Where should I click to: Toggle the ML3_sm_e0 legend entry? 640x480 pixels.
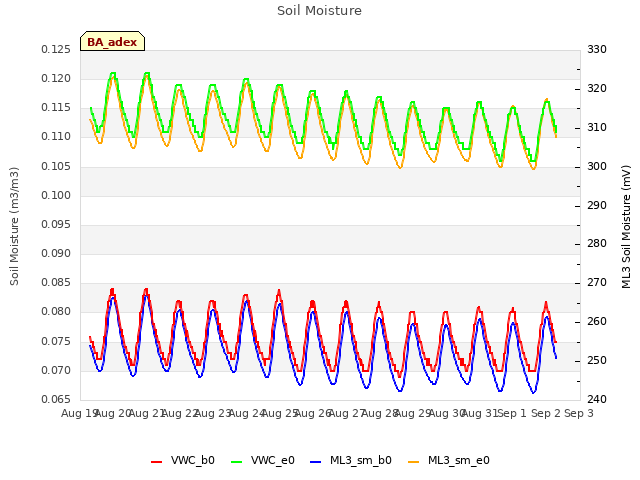point(449,460)
